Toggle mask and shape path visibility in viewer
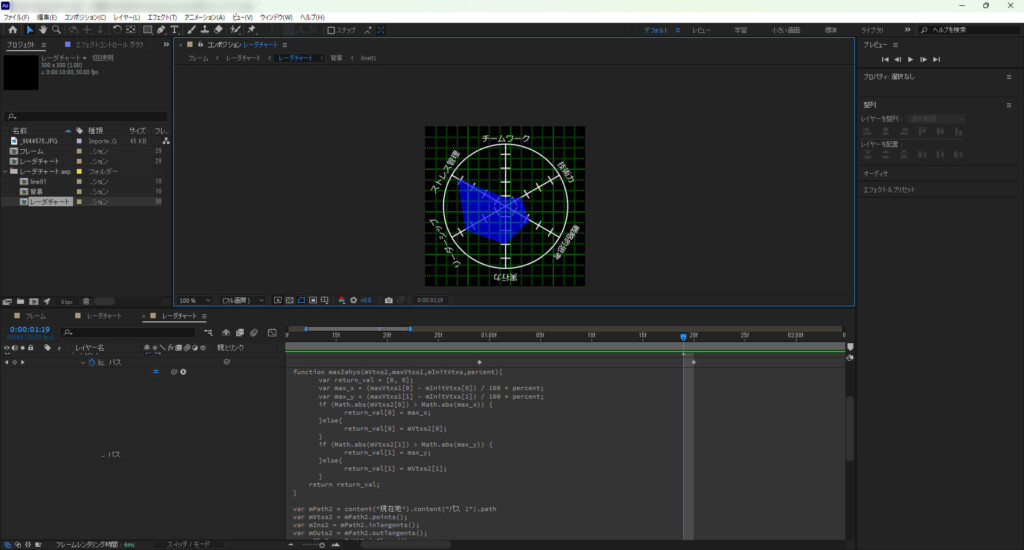 301,300
